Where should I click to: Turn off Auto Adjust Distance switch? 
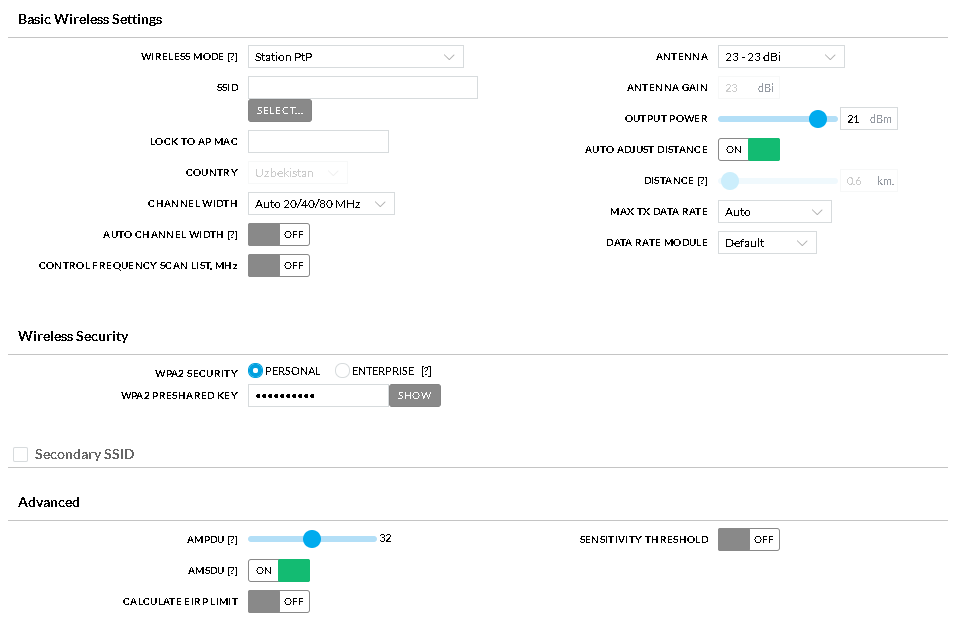(x=749, y=149)
